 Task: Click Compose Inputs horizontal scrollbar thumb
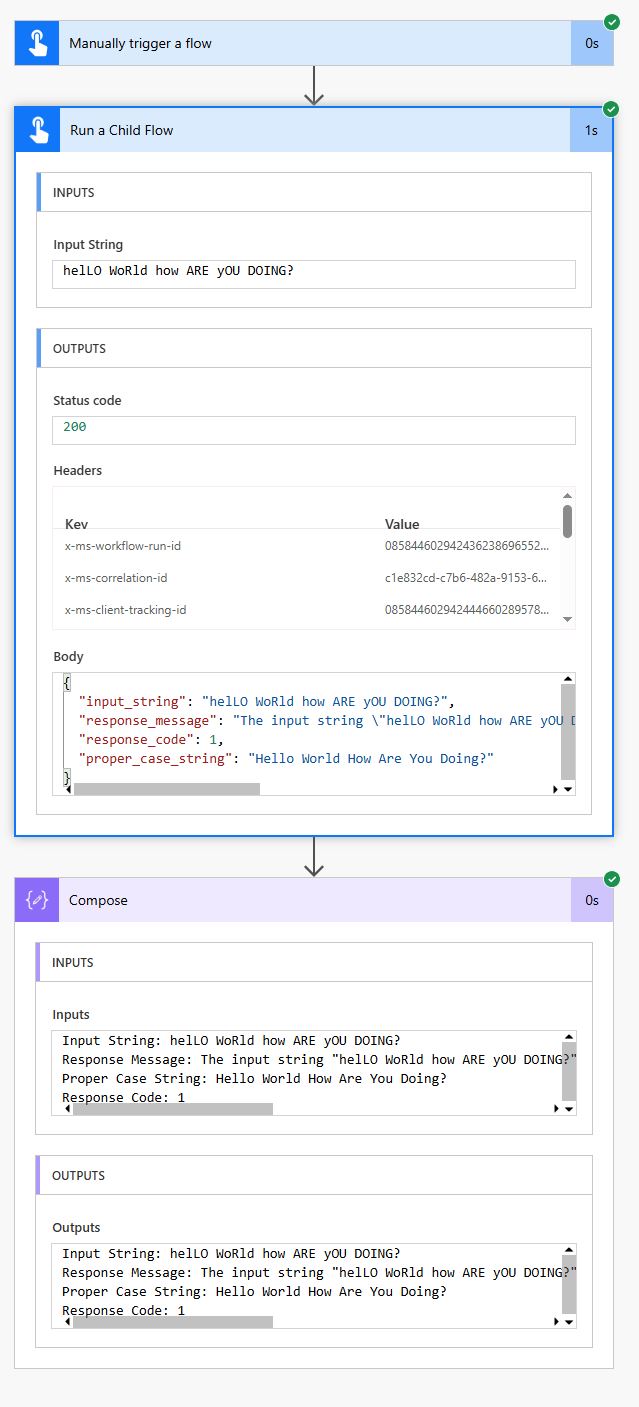pos(172,1109)
